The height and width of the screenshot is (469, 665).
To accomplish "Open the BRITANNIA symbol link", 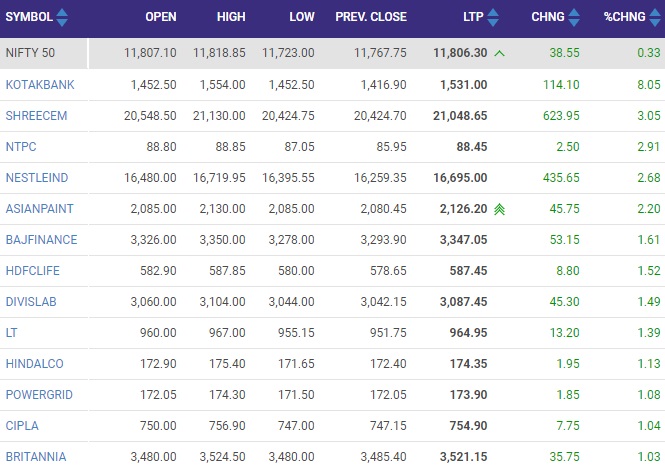I will (36, 456).
